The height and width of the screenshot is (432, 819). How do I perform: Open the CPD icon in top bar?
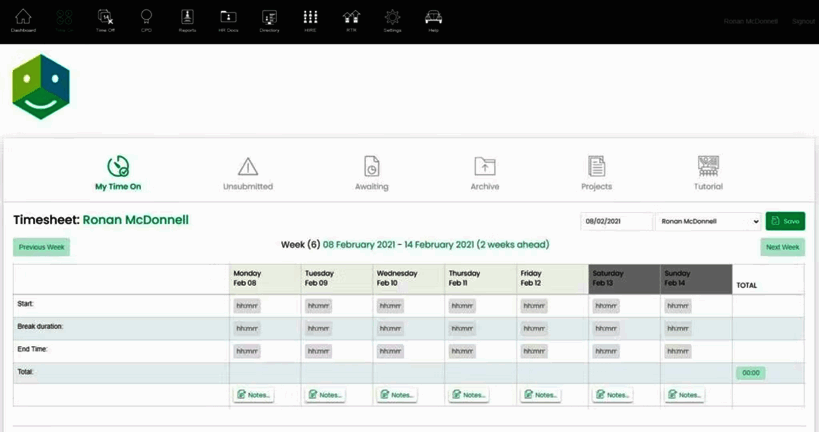pos(146,20)
